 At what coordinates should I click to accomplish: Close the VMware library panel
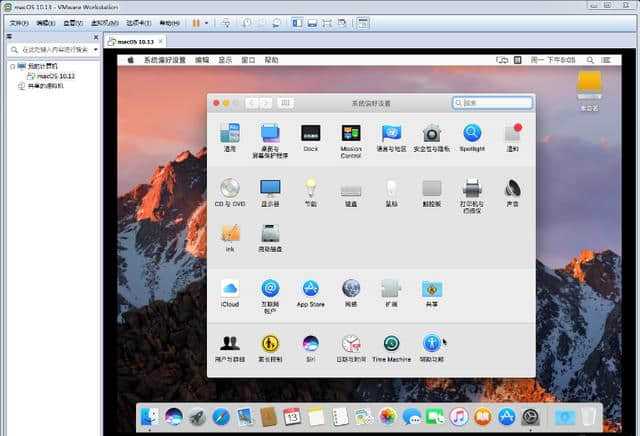pyautogui.click(x=96, y=37)
